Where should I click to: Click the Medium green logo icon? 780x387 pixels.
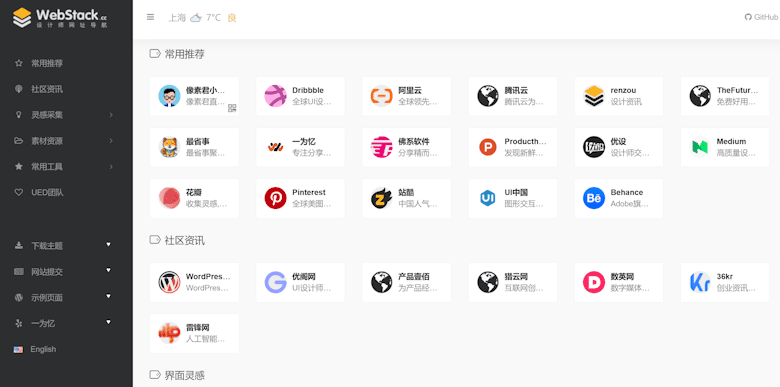(x=700, y=147)
